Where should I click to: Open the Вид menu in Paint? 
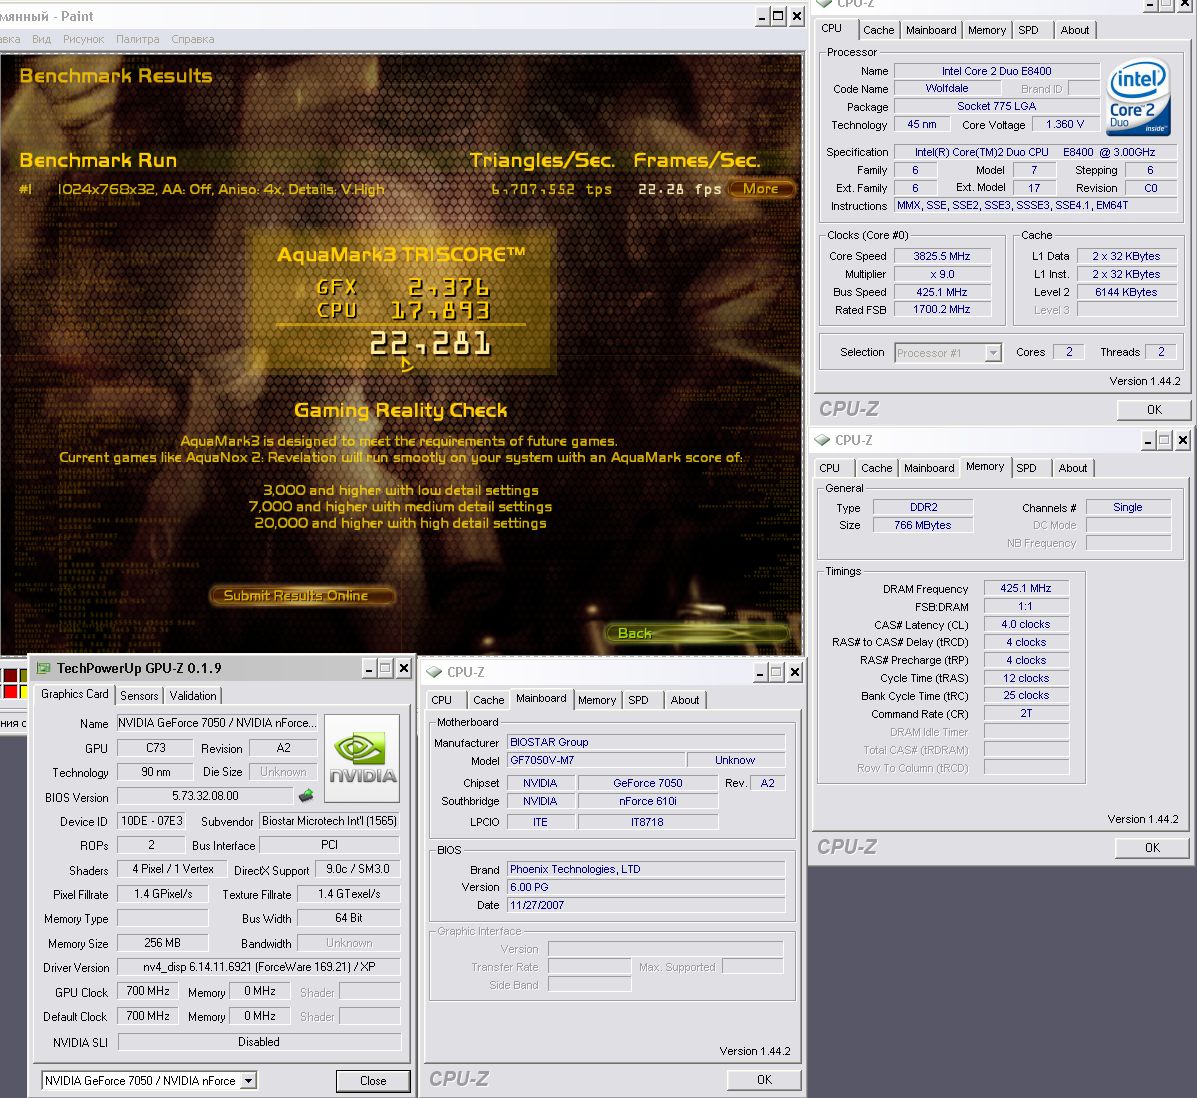coord(41,39)
